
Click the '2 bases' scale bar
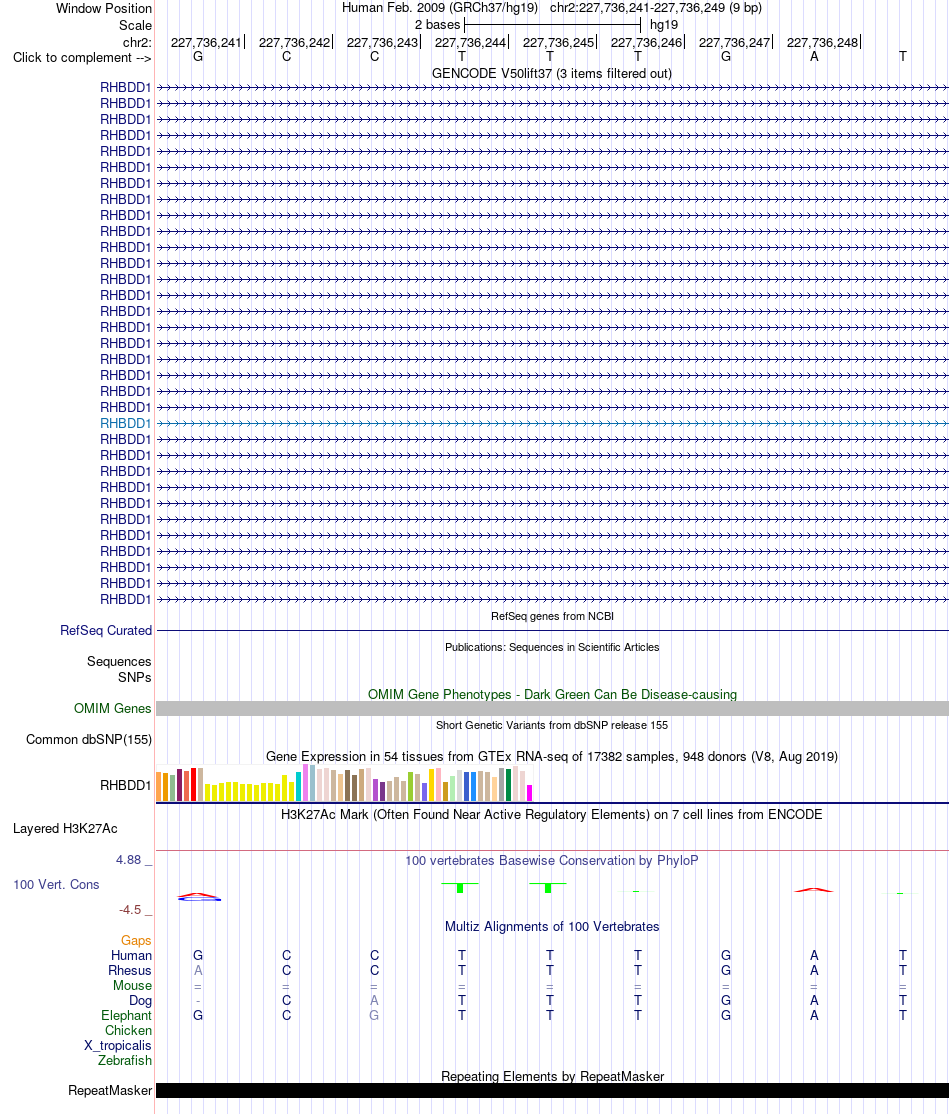click(x=552, y=24)
